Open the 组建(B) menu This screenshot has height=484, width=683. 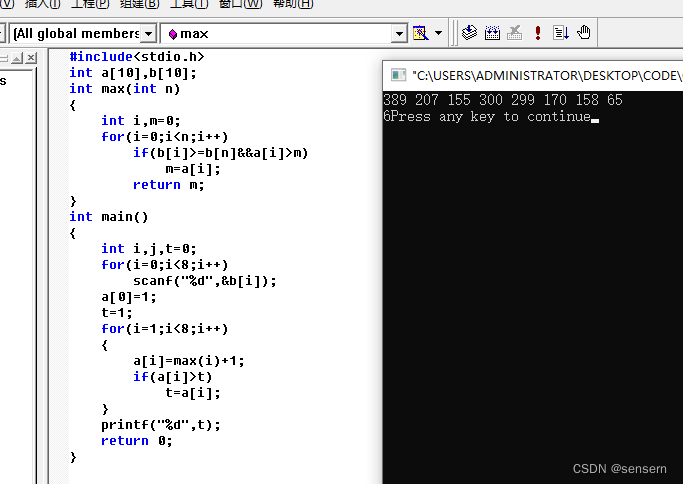(x=139, y=4)
